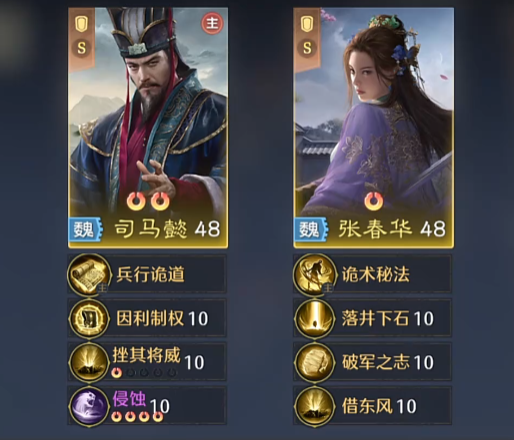Image resolution: width=514 pixels, height=440 pixels.
Task: Open the 挫其将威 skill icon
Action: tap(89, 362)
